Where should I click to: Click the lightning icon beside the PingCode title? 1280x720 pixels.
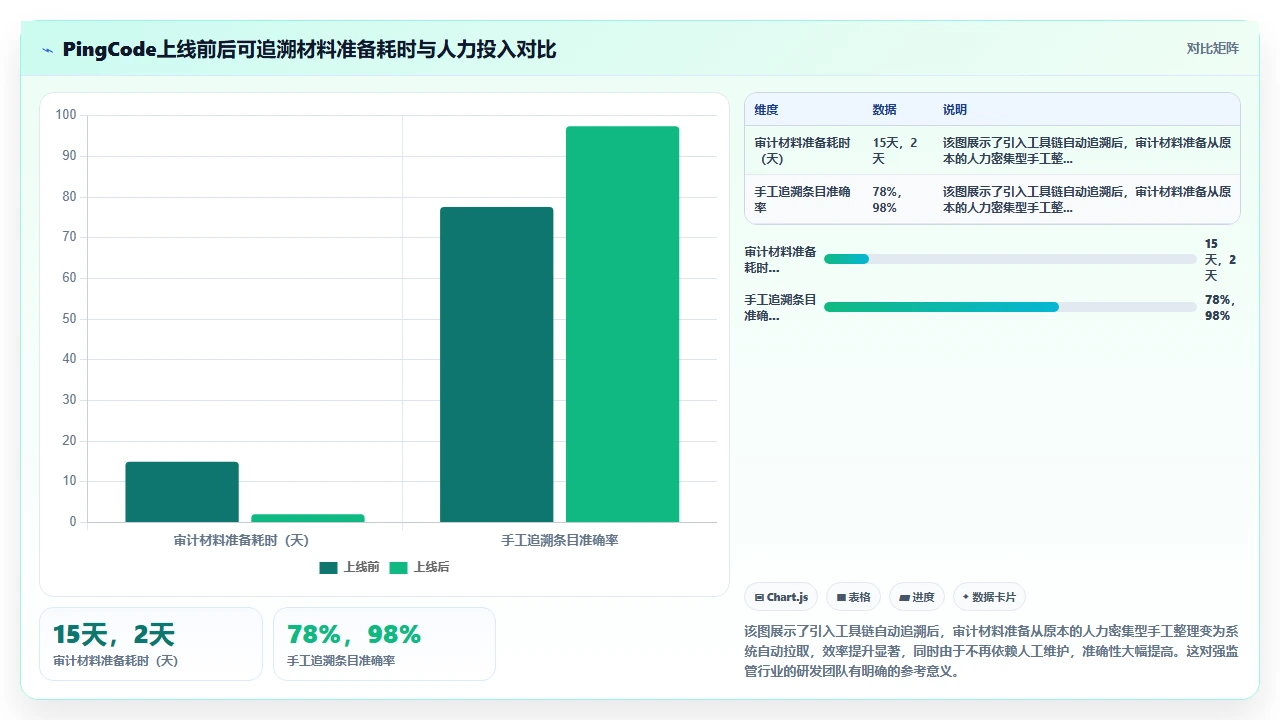tap(47, 50)
